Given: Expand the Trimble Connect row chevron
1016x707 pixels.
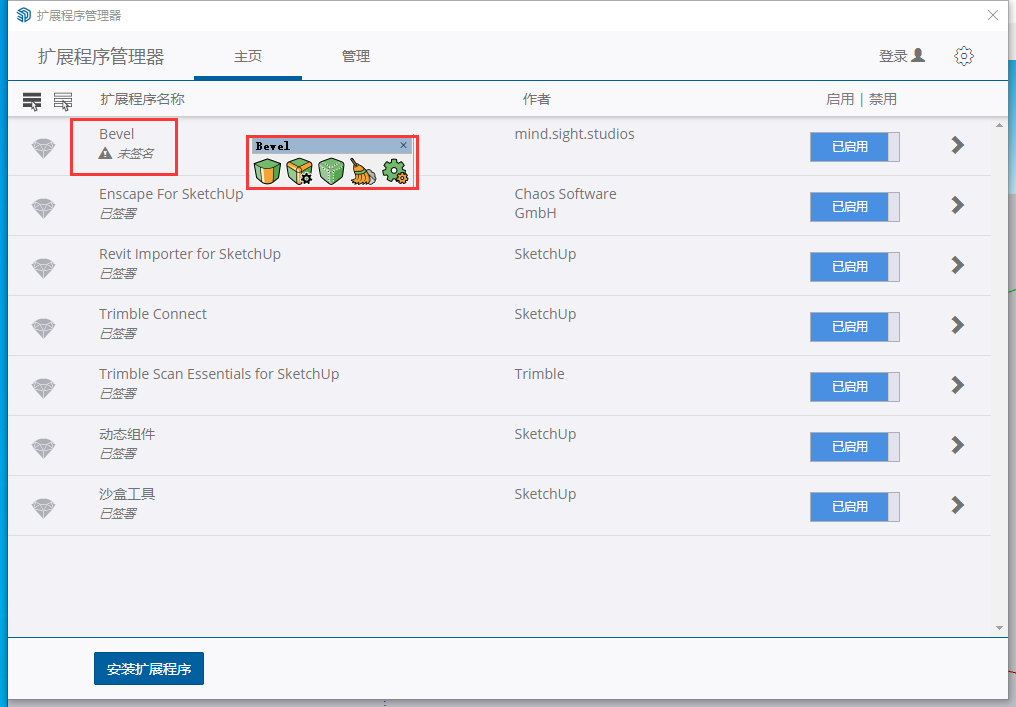Looking at the screenshot, I should [x=958, y=325].
